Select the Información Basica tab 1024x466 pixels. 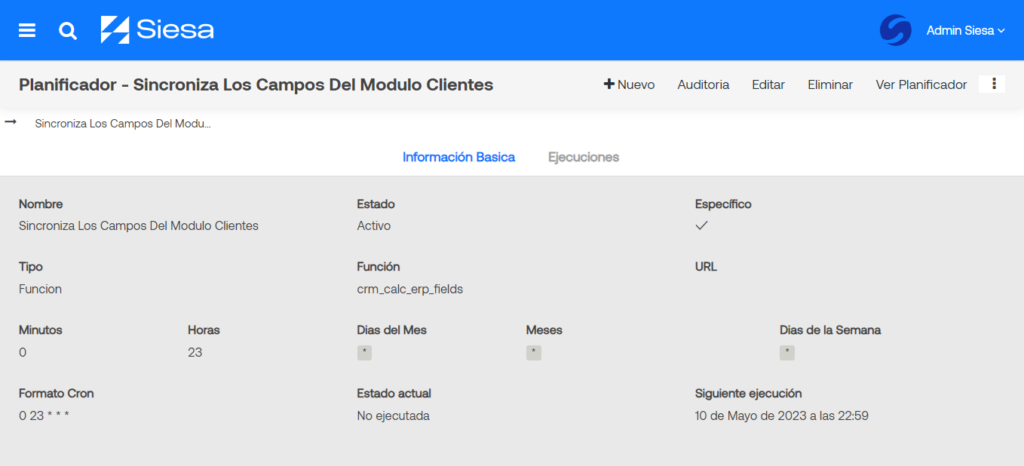coord(458,157)
